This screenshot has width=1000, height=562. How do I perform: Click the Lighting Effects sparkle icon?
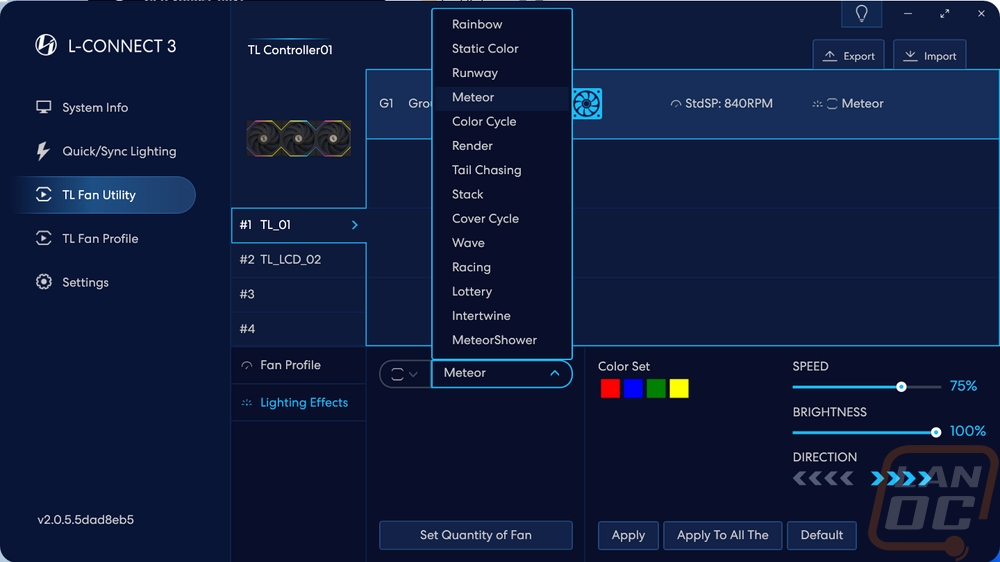247,403
